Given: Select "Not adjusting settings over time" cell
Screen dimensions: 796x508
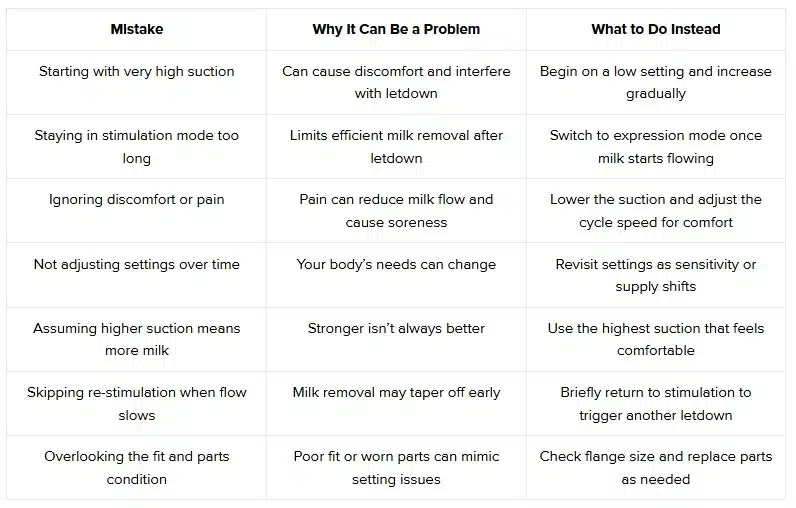Looking at the screenshot, I should pyautogui.click(x=136, y=264).
